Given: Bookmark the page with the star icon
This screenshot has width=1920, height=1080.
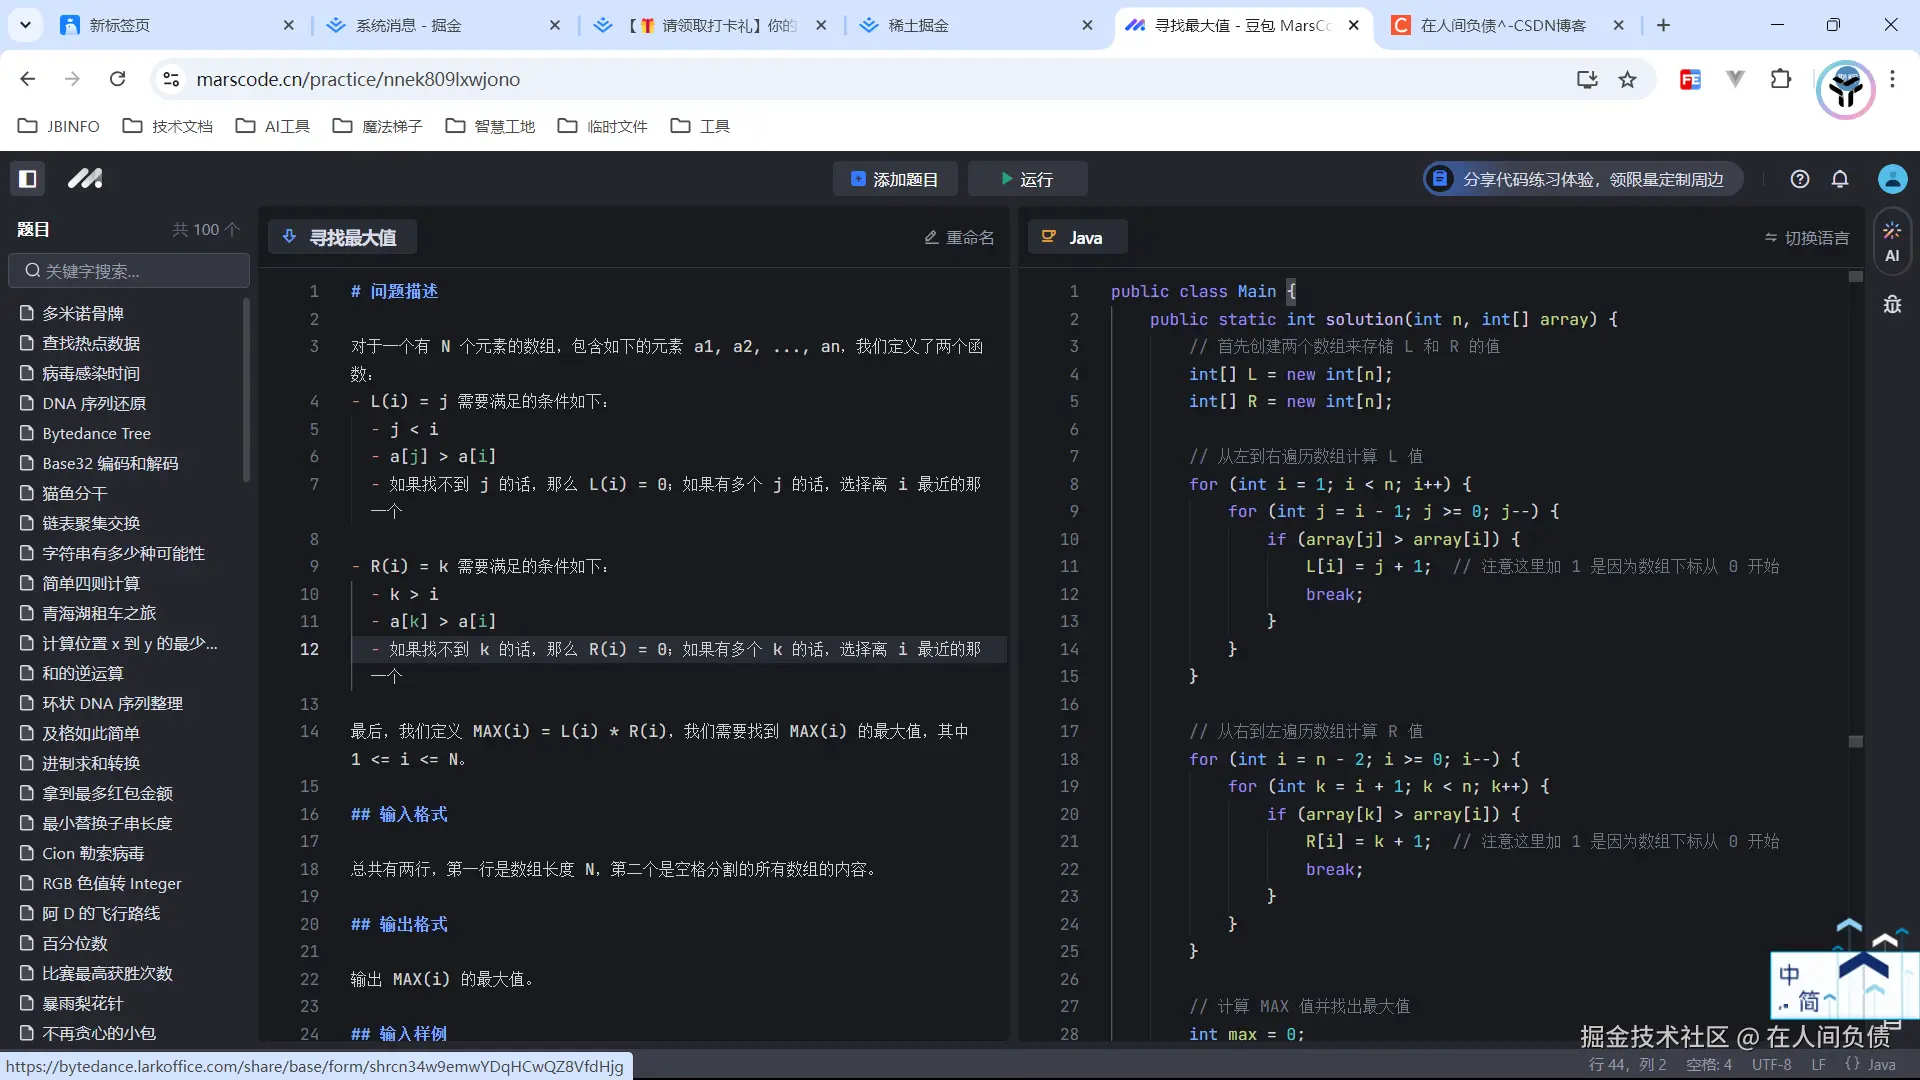Looking at the screenshot, I should [1628, 79].
